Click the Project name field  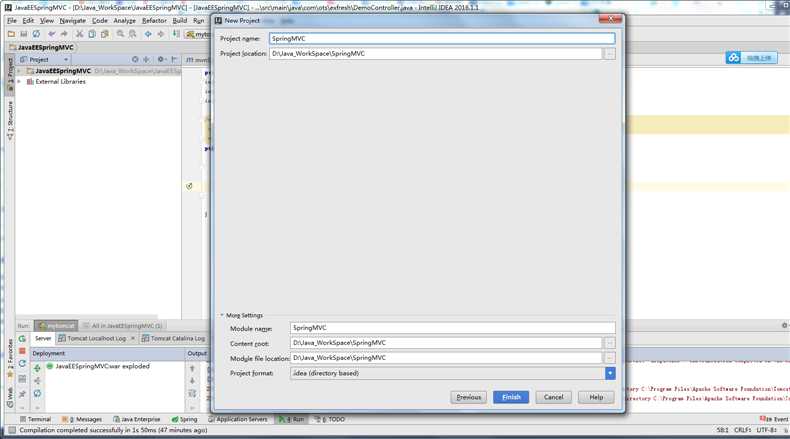tap(442, 38)
